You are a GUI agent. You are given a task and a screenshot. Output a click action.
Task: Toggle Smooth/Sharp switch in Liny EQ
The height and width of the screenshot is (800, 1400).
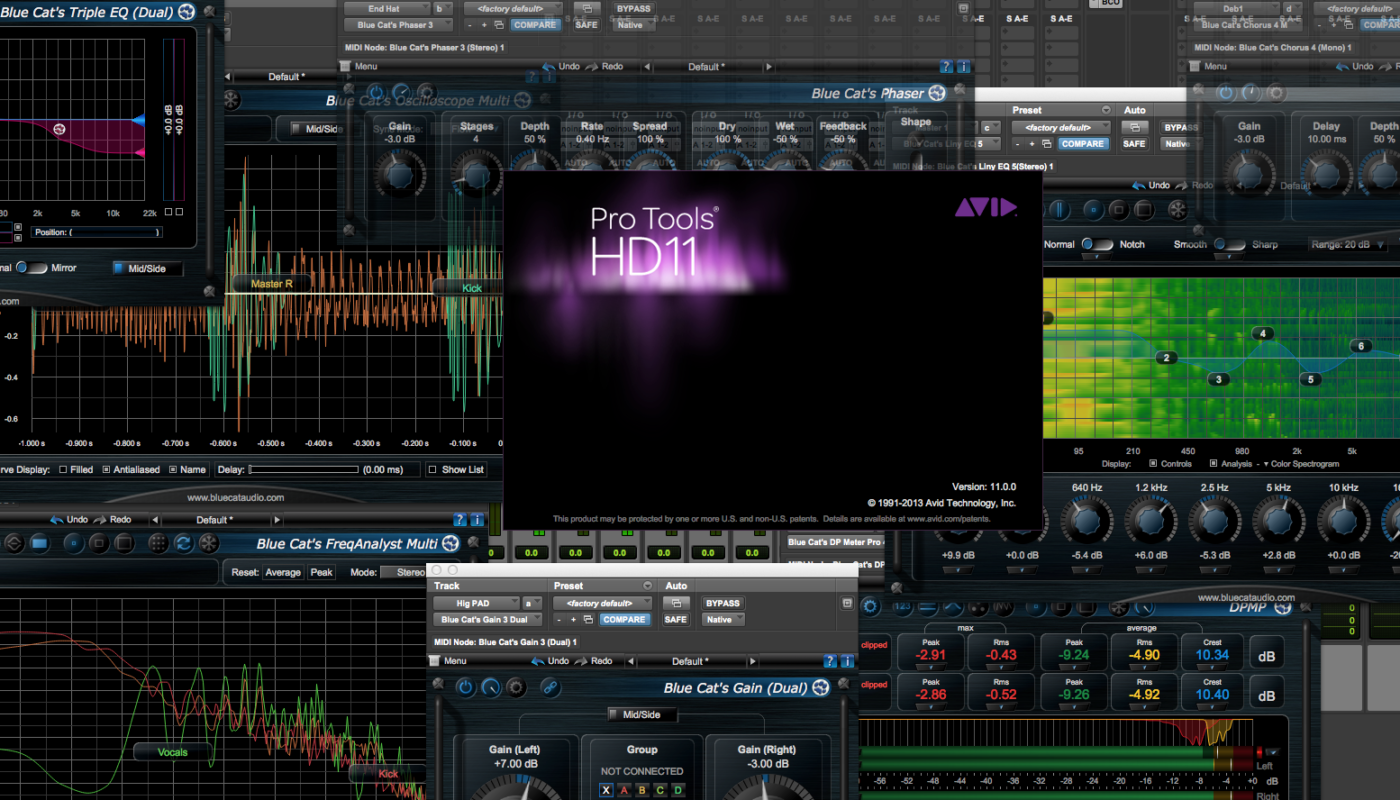pos(1229,244)
